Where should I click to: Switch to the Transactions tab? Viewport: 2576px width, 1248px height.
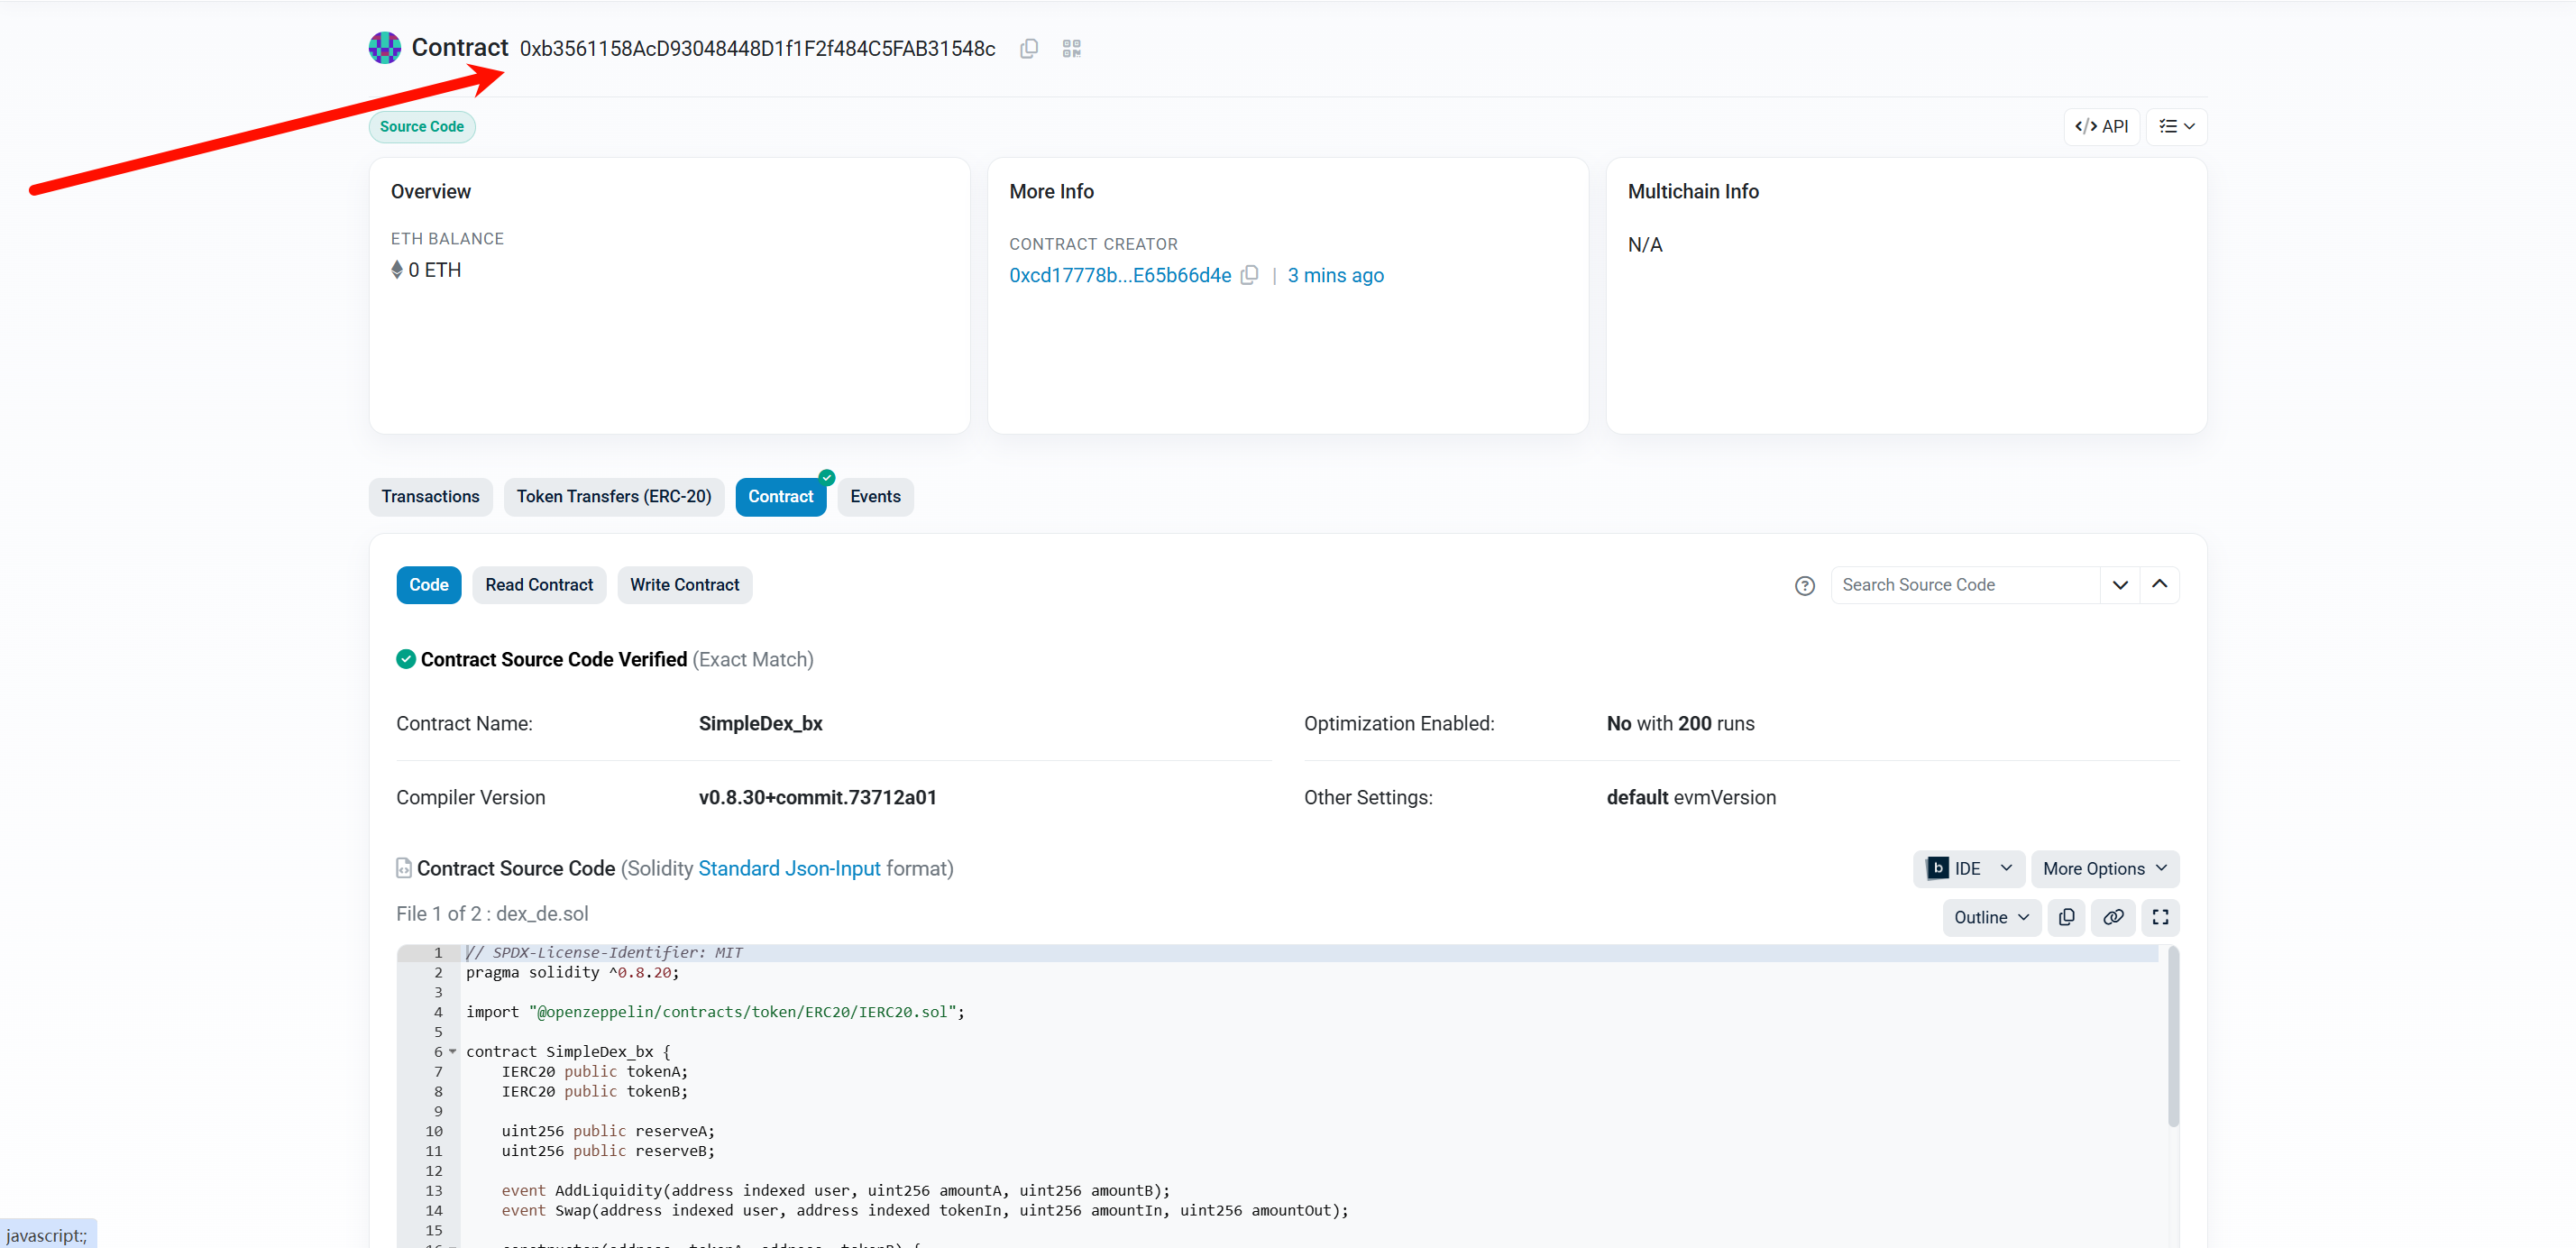[x=430, y=497]
